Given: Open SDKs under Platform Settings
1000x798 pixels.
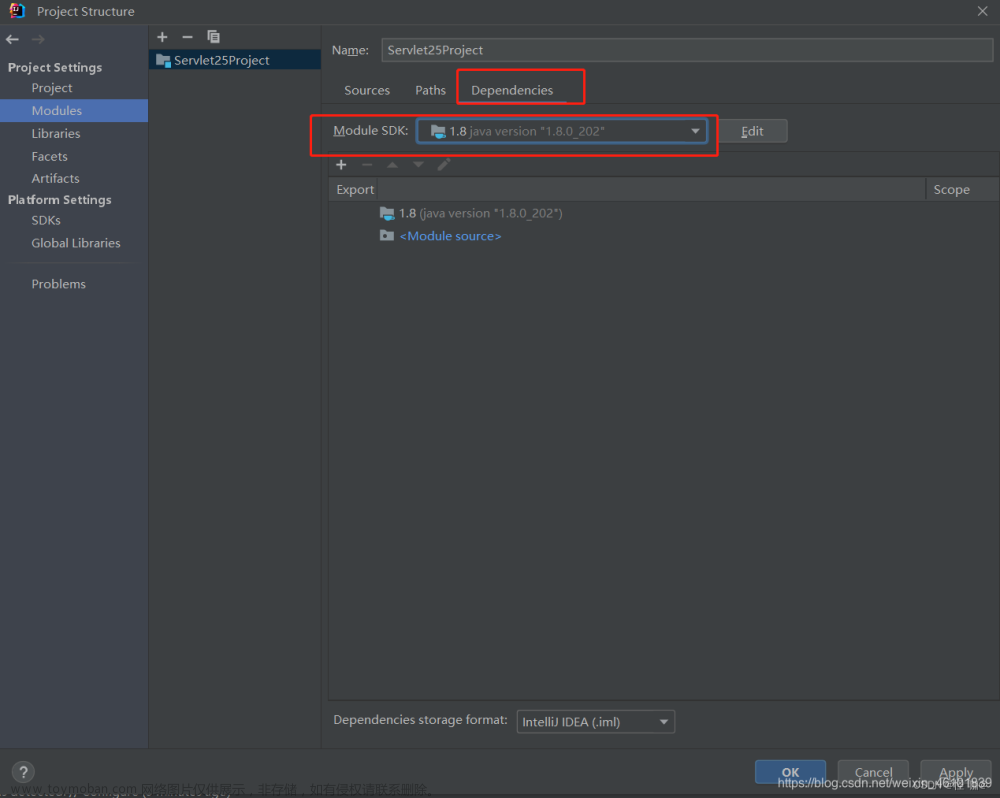Looking at the screenshot, I should tap(46, 220).
